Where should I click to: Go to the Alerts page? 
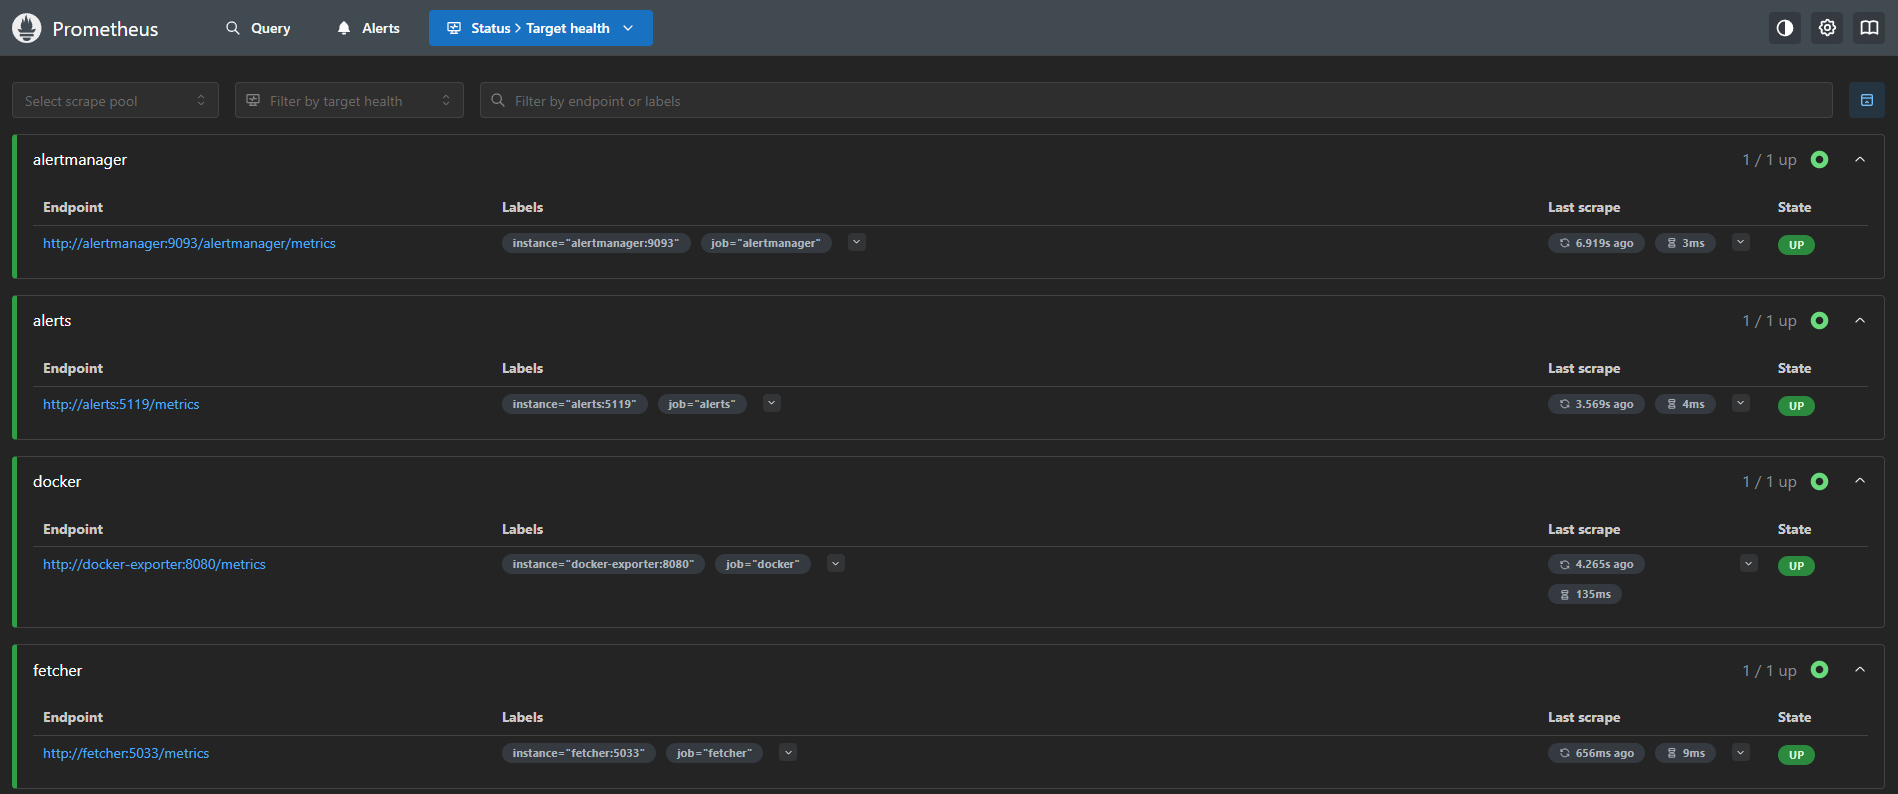pos(368,28)
